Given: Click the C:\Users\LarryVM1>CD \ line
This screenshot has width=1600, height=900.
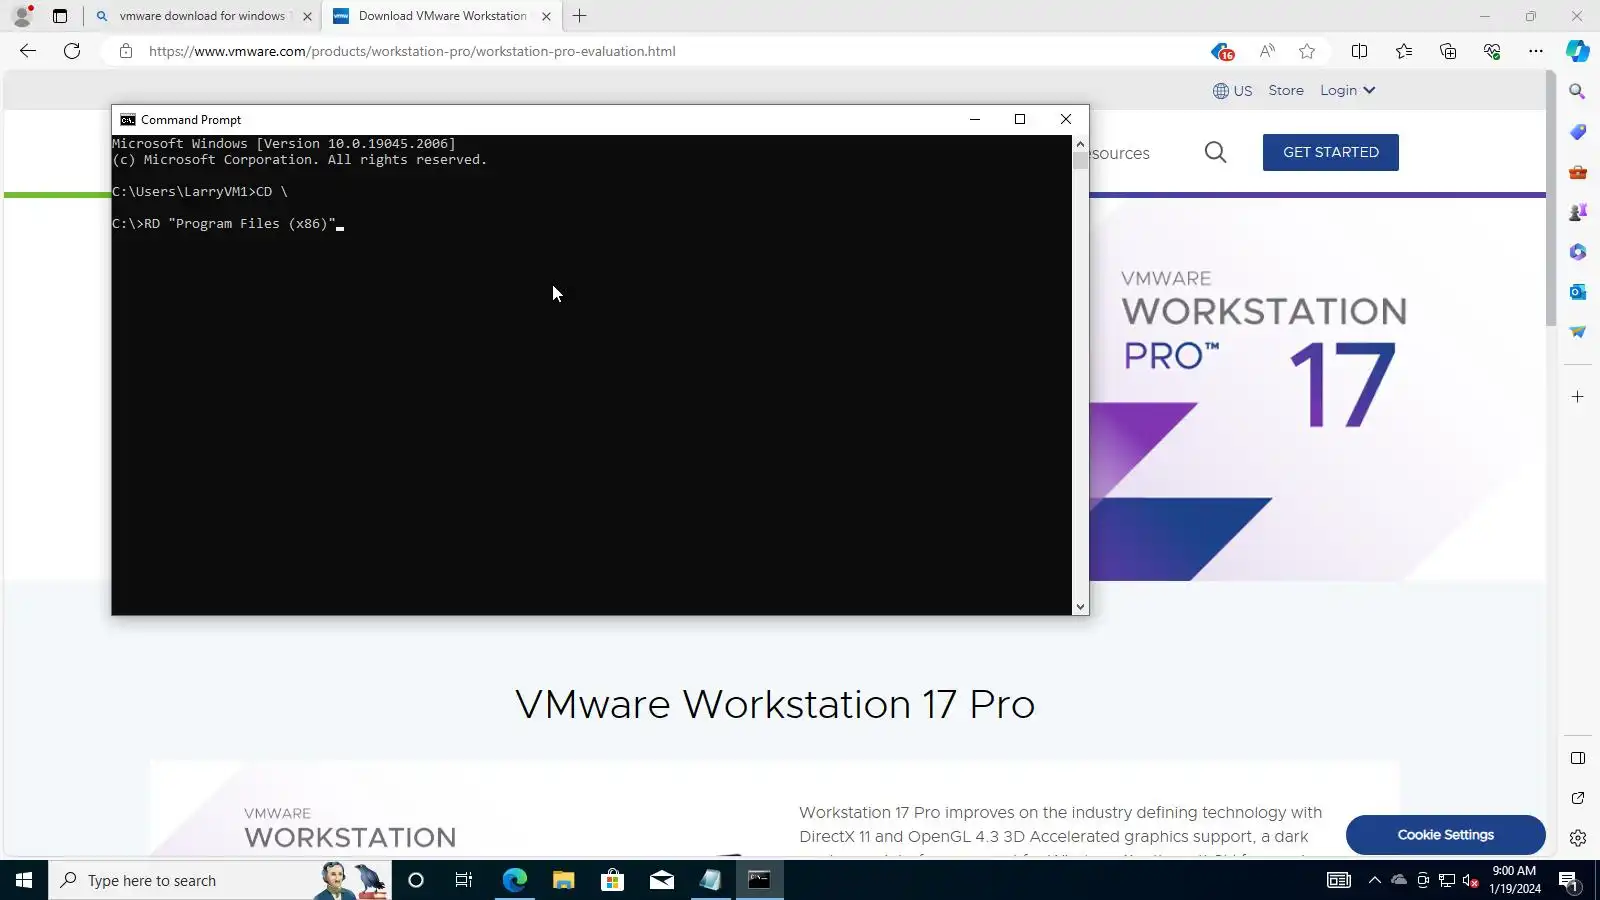Looking at the screenshot, I should pos(200,192).
